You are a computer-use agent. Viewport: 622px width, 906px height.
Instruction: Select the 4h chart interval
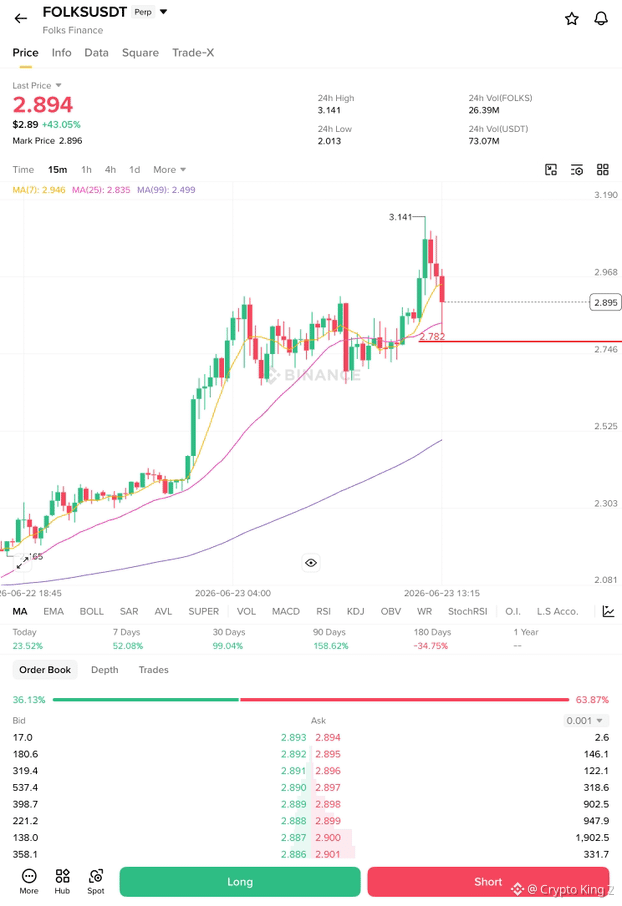(110, 169)
